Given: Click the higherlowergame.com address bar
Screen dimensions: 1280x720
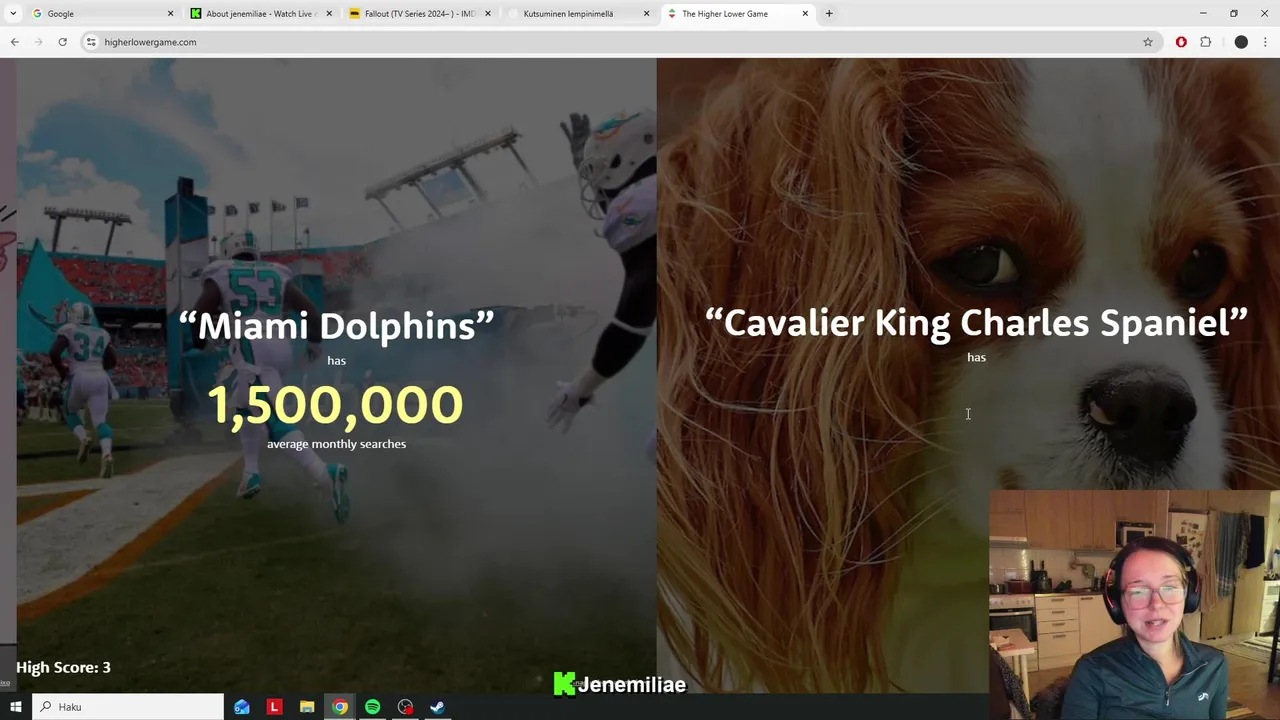Looking at the screenshot, I should [x=620, y=42].
